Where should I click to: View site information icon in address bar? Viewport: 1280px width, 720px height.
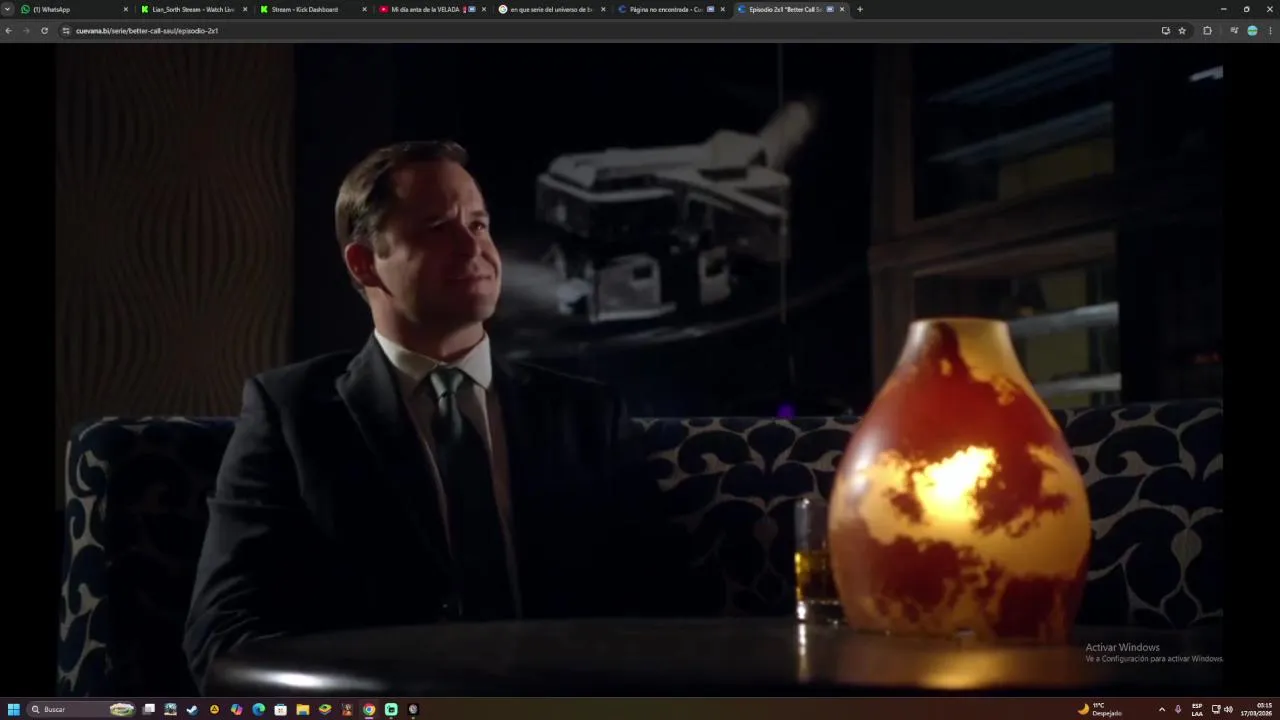coord(66,31)
